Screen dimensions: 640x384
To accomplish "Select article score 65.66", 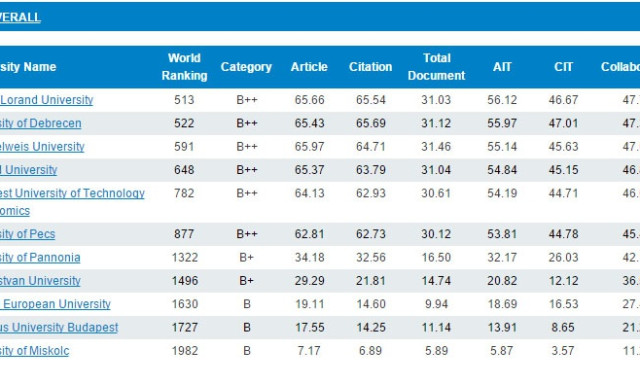I will point(309,100).
